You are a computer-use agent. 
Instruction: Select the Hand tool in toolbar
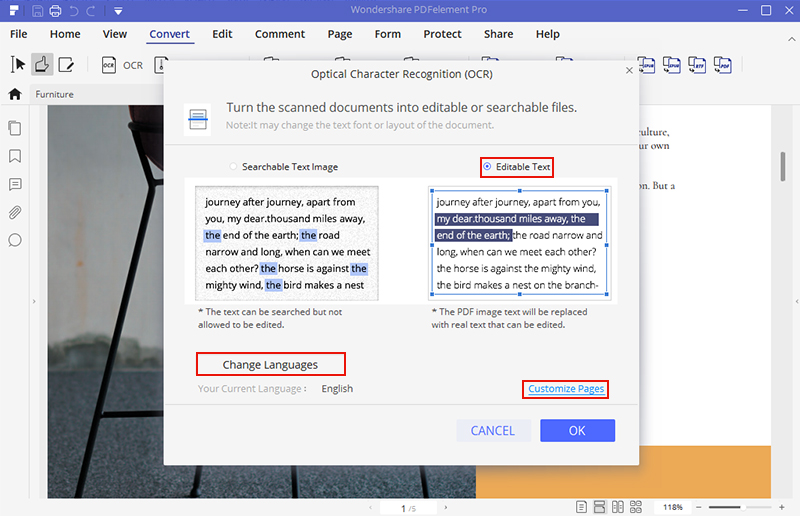pyautogui.click(x=42, y=65)
